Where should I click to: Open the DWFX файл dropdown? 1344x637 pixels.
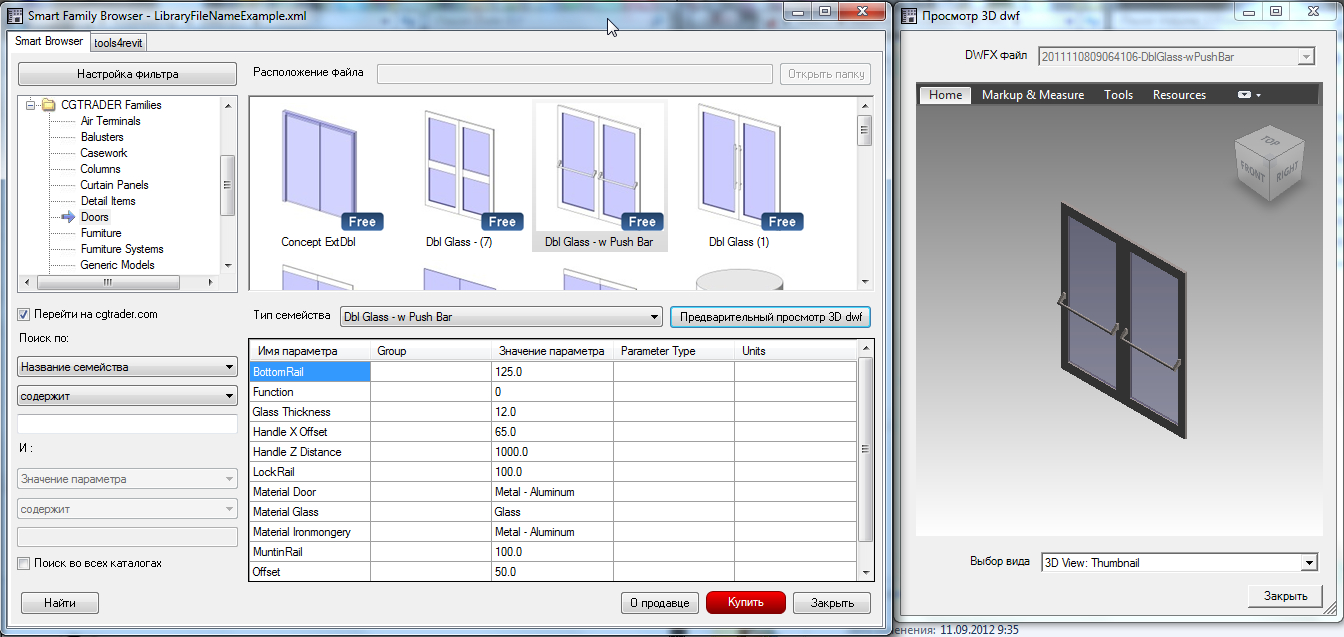(1177, 57)
